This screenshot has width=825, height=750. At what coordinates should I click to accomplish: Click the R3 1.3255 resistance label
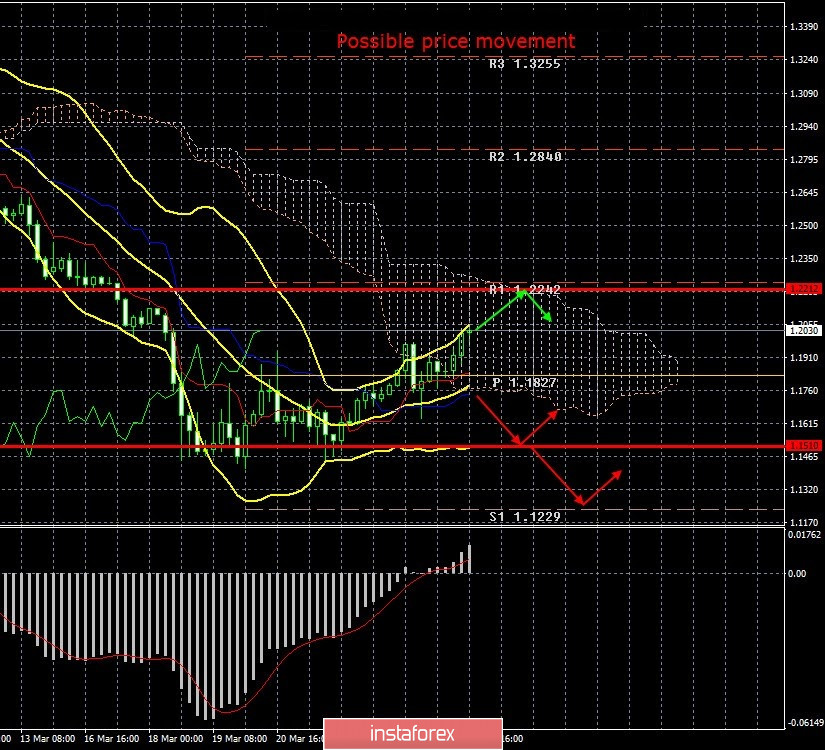point(525,64)
